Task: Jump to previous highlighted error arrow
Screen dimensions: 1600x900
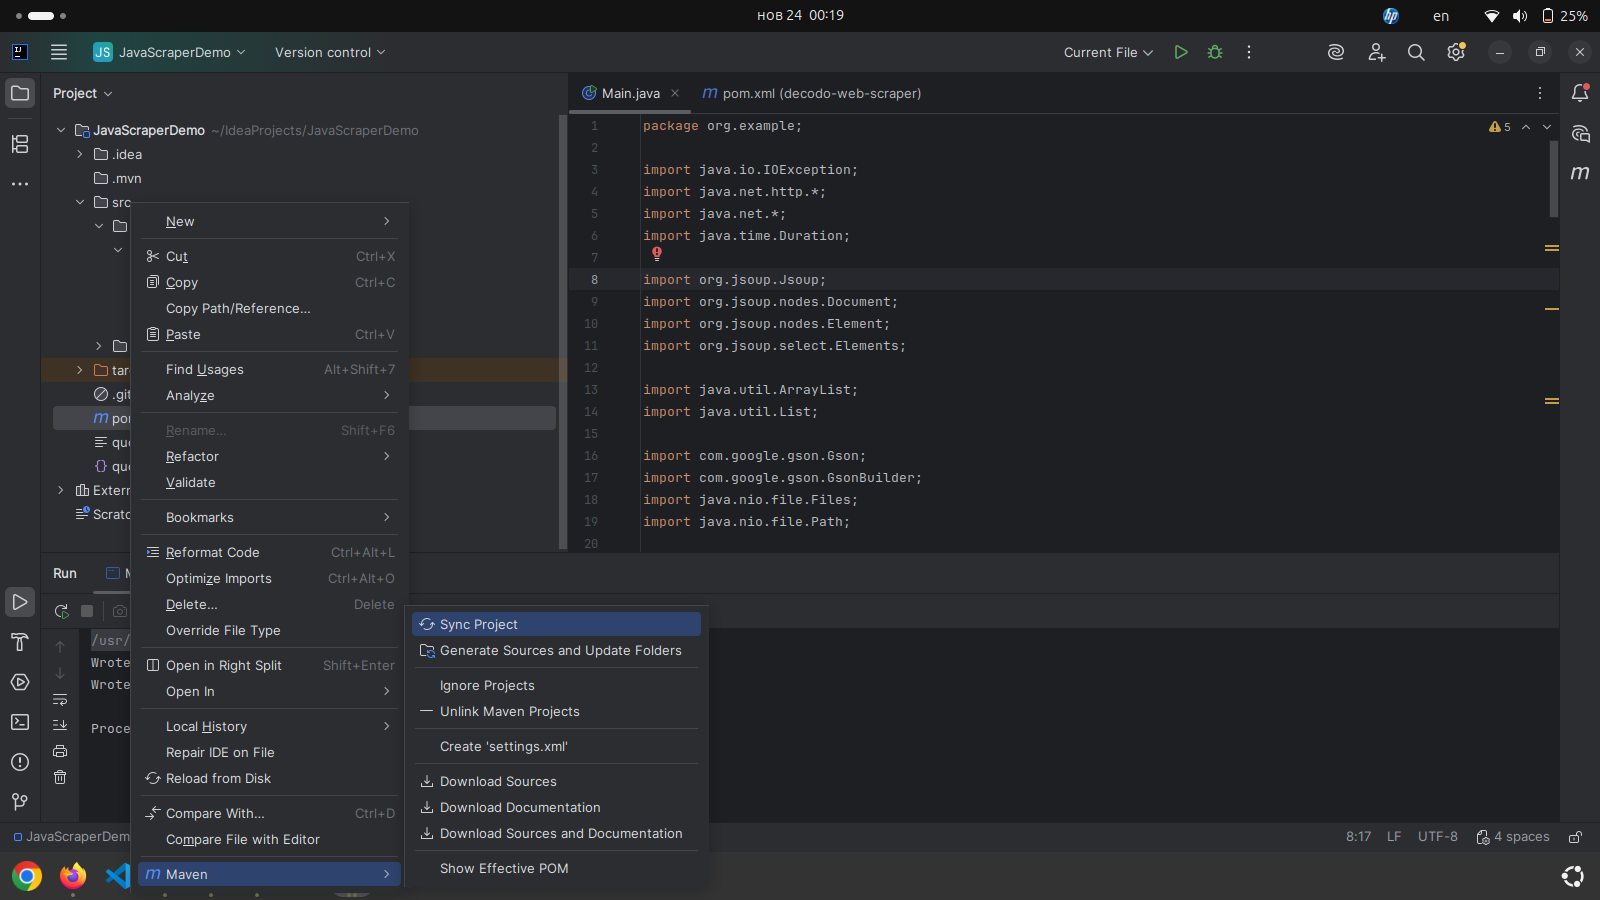Action: (1526, 127)
